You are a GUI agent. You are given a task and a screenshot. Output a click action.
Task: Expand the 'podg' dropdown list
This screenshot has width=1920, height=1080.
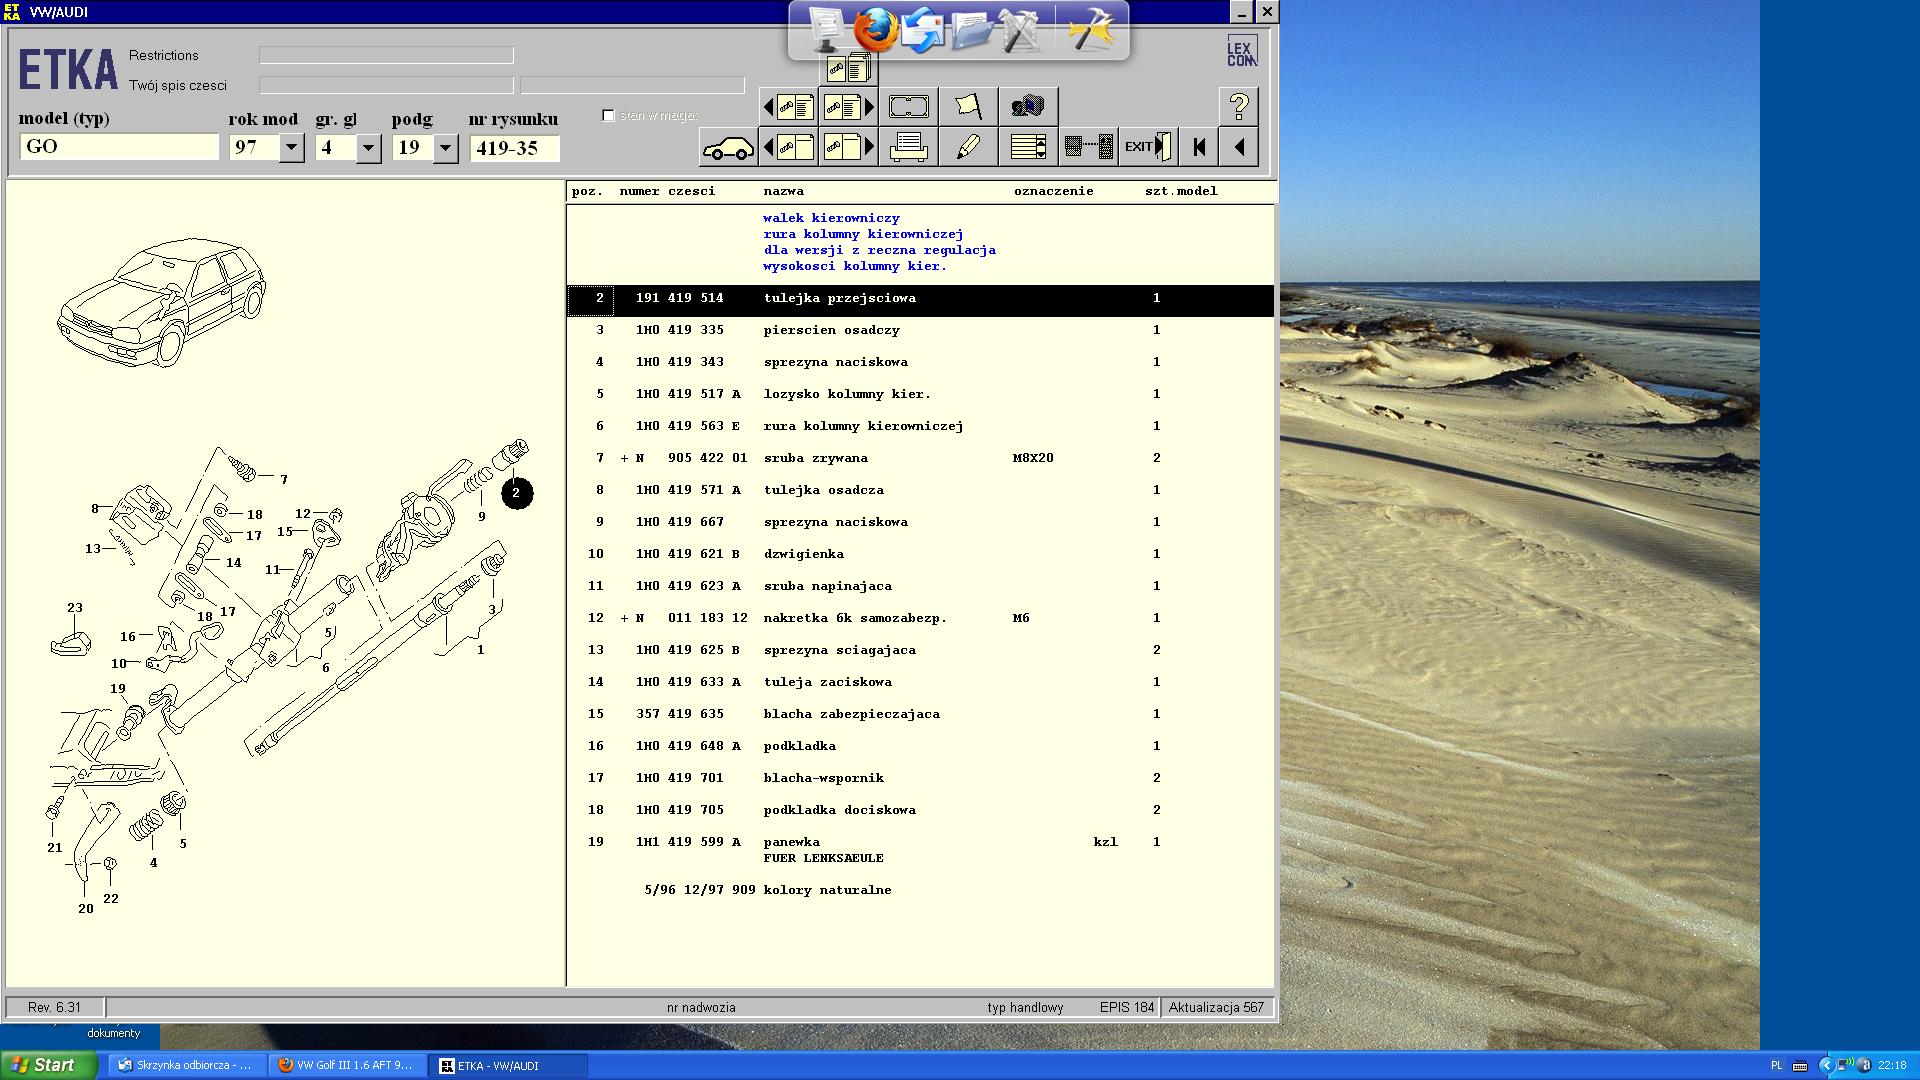446,148
